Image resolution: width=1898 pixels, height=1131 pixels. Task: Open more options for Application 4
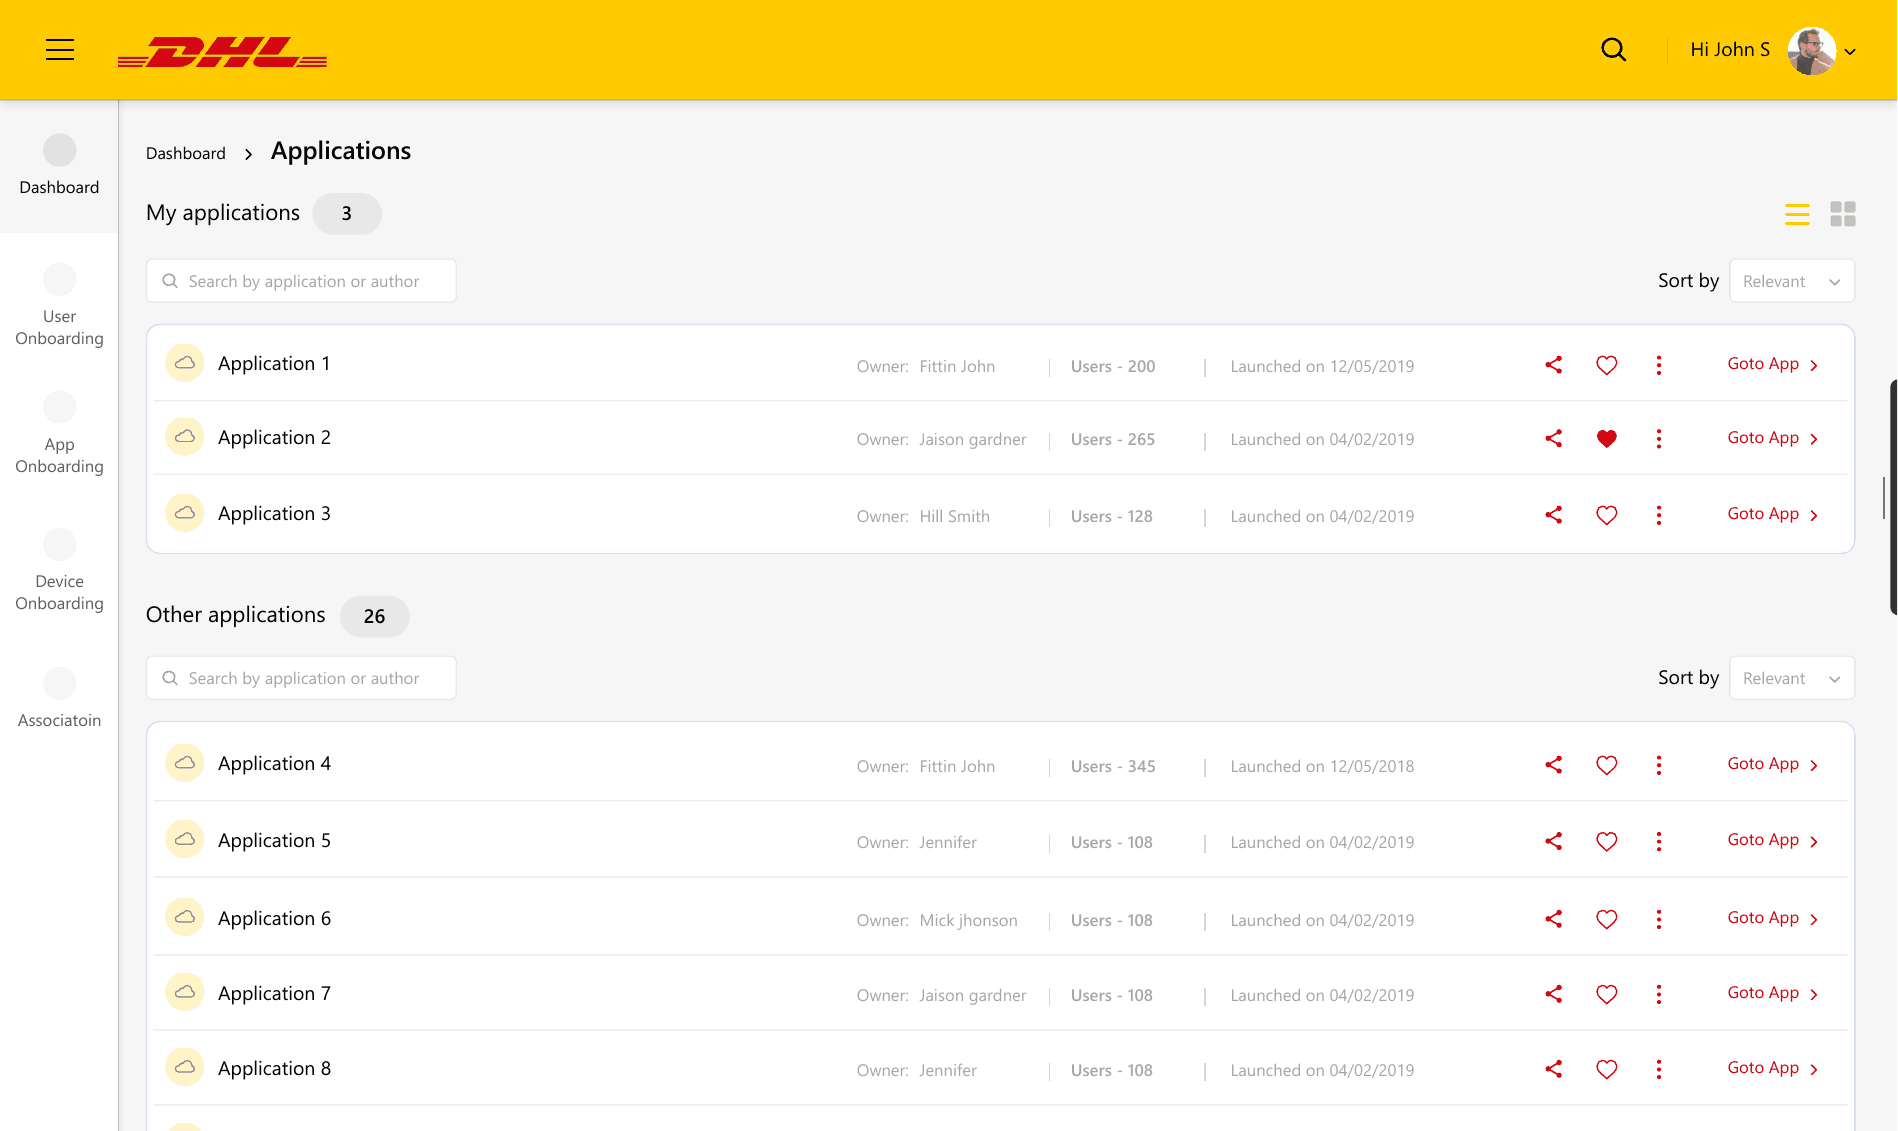[x=1658, y=765]
